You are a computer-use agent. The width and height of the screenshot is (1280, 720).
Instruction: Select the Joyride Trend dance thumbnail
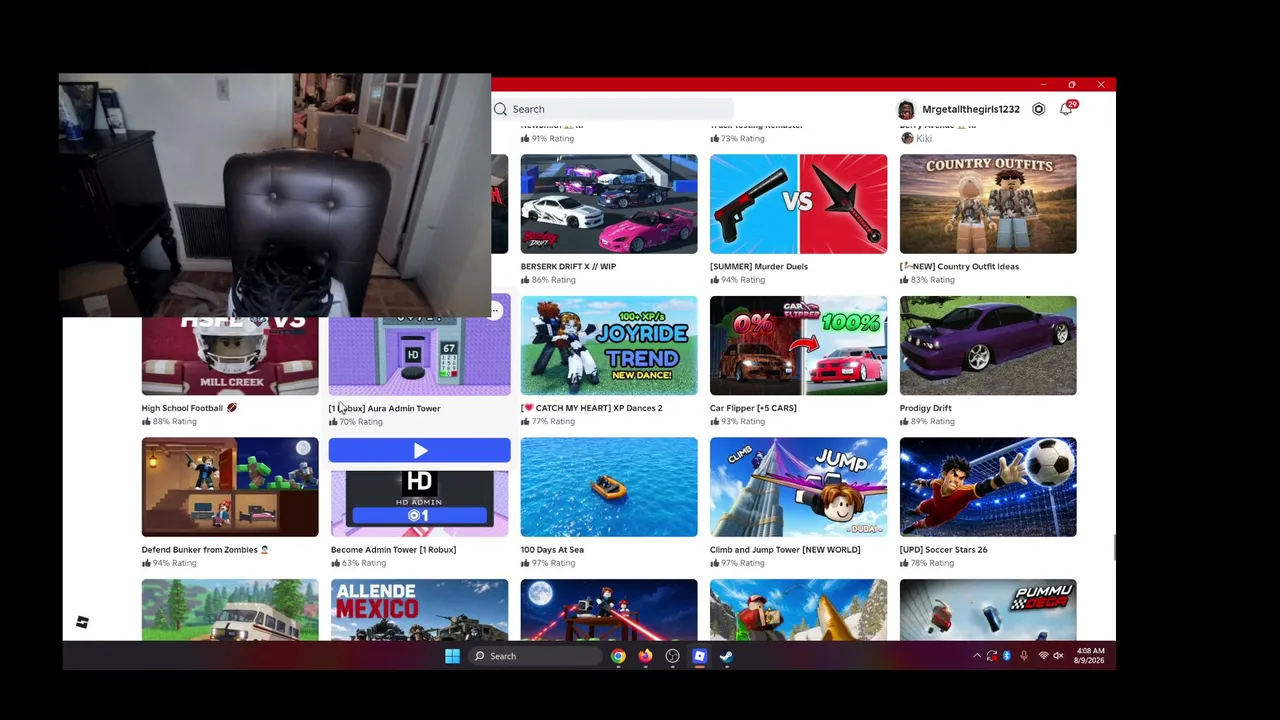coord(609,346)
